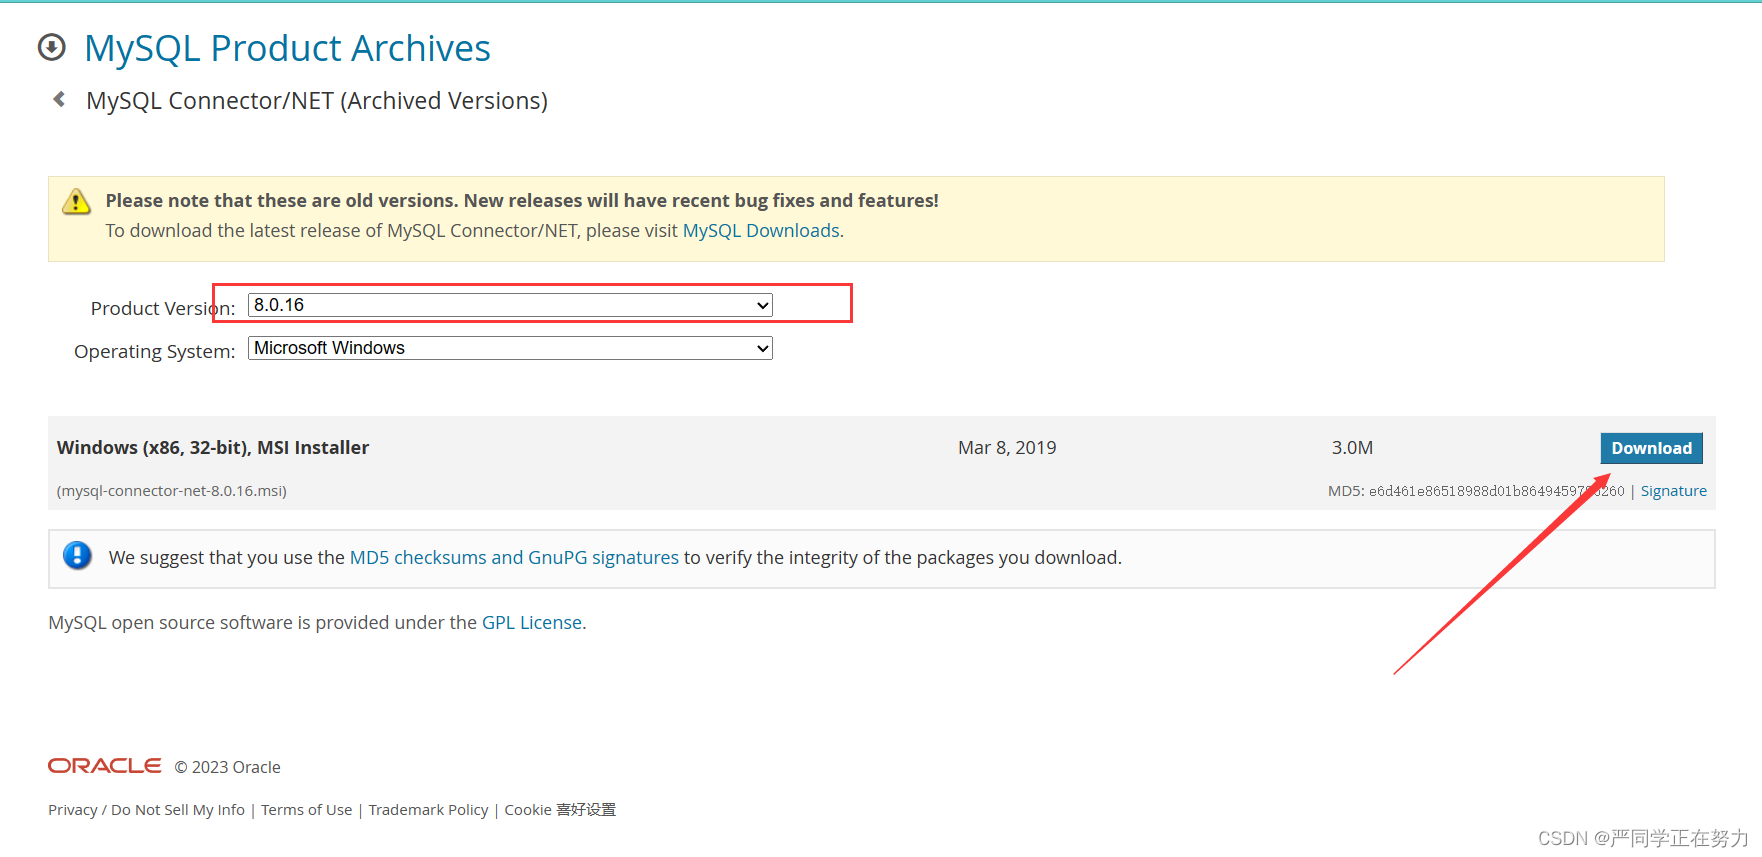Viewport: 1762px width, 857px height.
Task: Click the MySQL Product Archives heading
Action: click(x=287, y=48)
